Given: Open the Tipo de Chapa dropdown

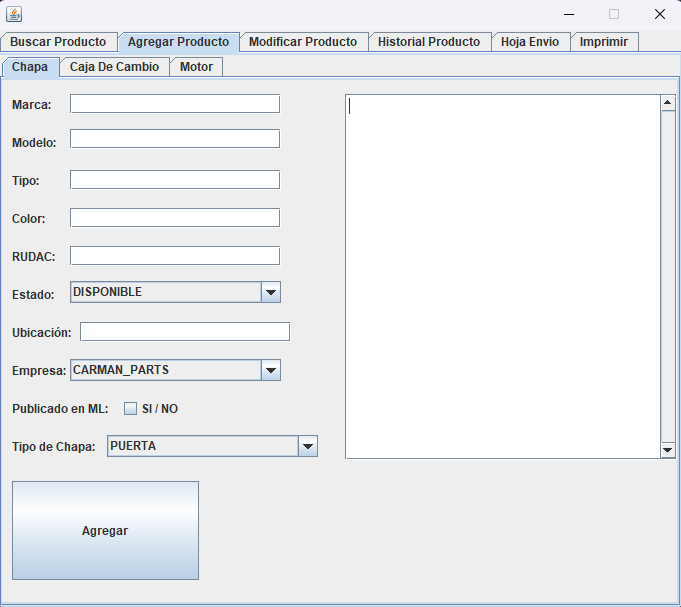Looking at the screenshot, I should (308, 447).
